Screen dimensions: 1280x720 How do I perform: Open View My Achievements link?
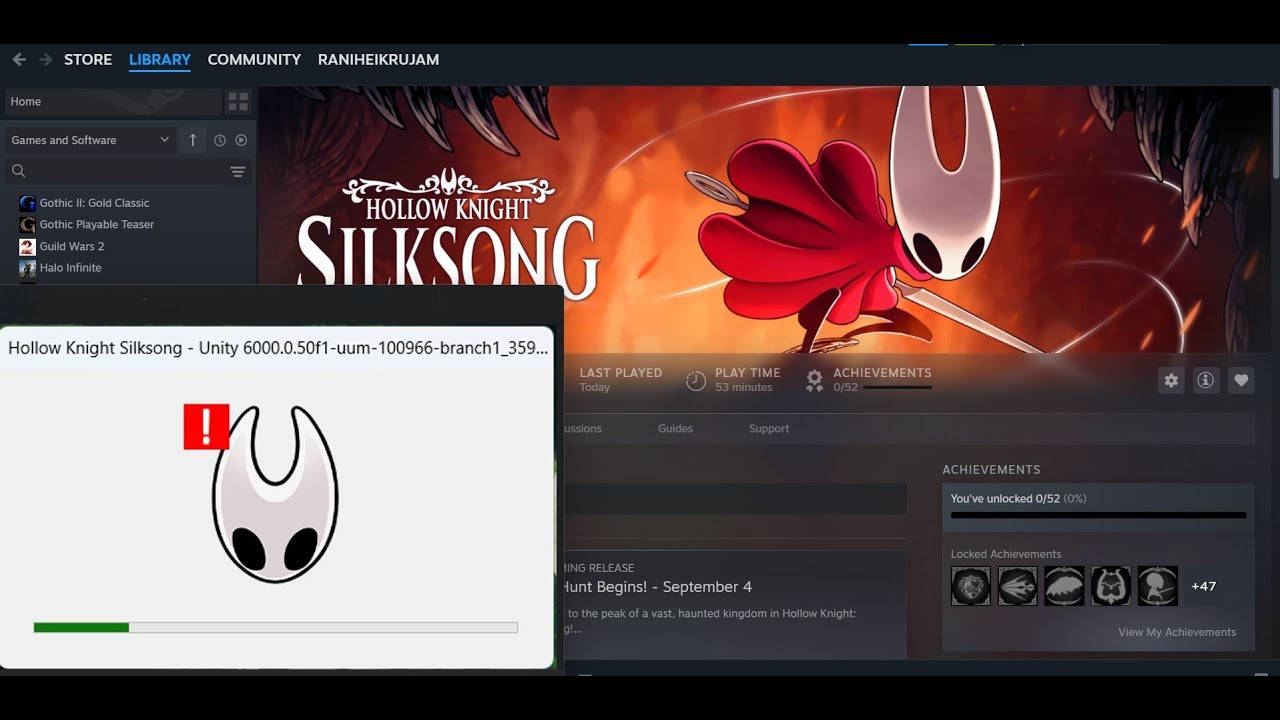click(1177, 632)
